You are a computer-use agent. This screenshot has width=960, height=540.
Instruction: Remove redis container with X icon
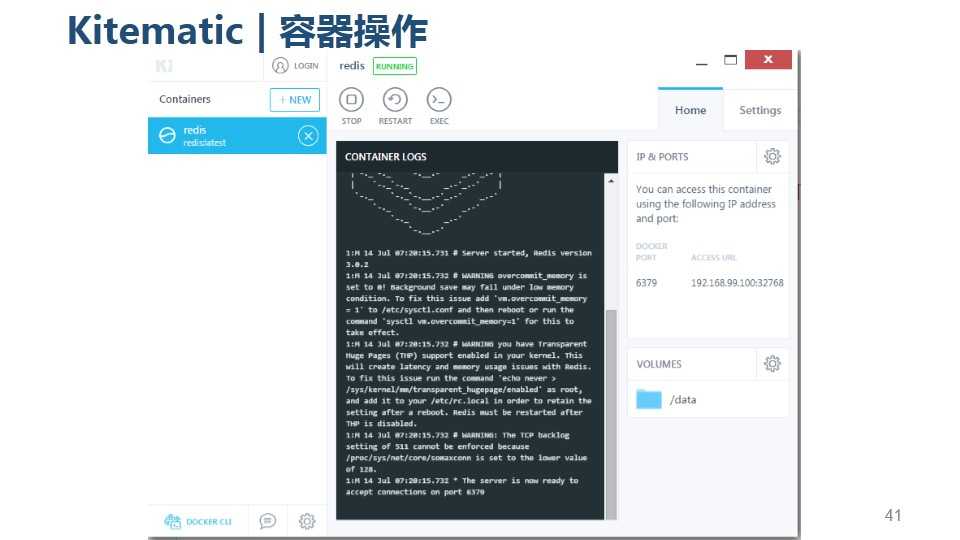308,135
